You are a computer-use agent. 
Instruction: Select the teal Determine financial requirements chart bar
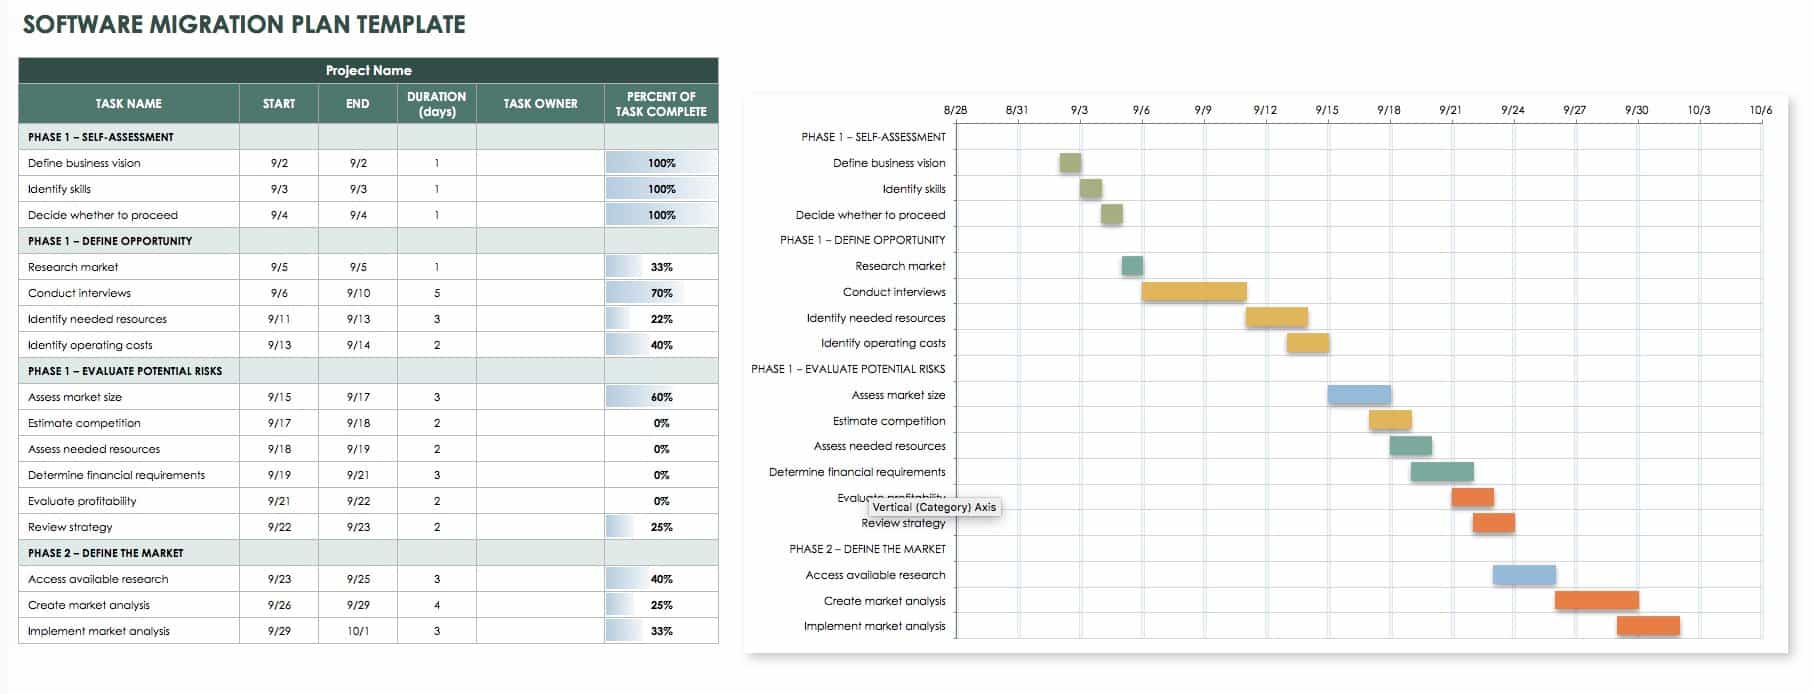pyautogui.click(x=1441, y=472)
